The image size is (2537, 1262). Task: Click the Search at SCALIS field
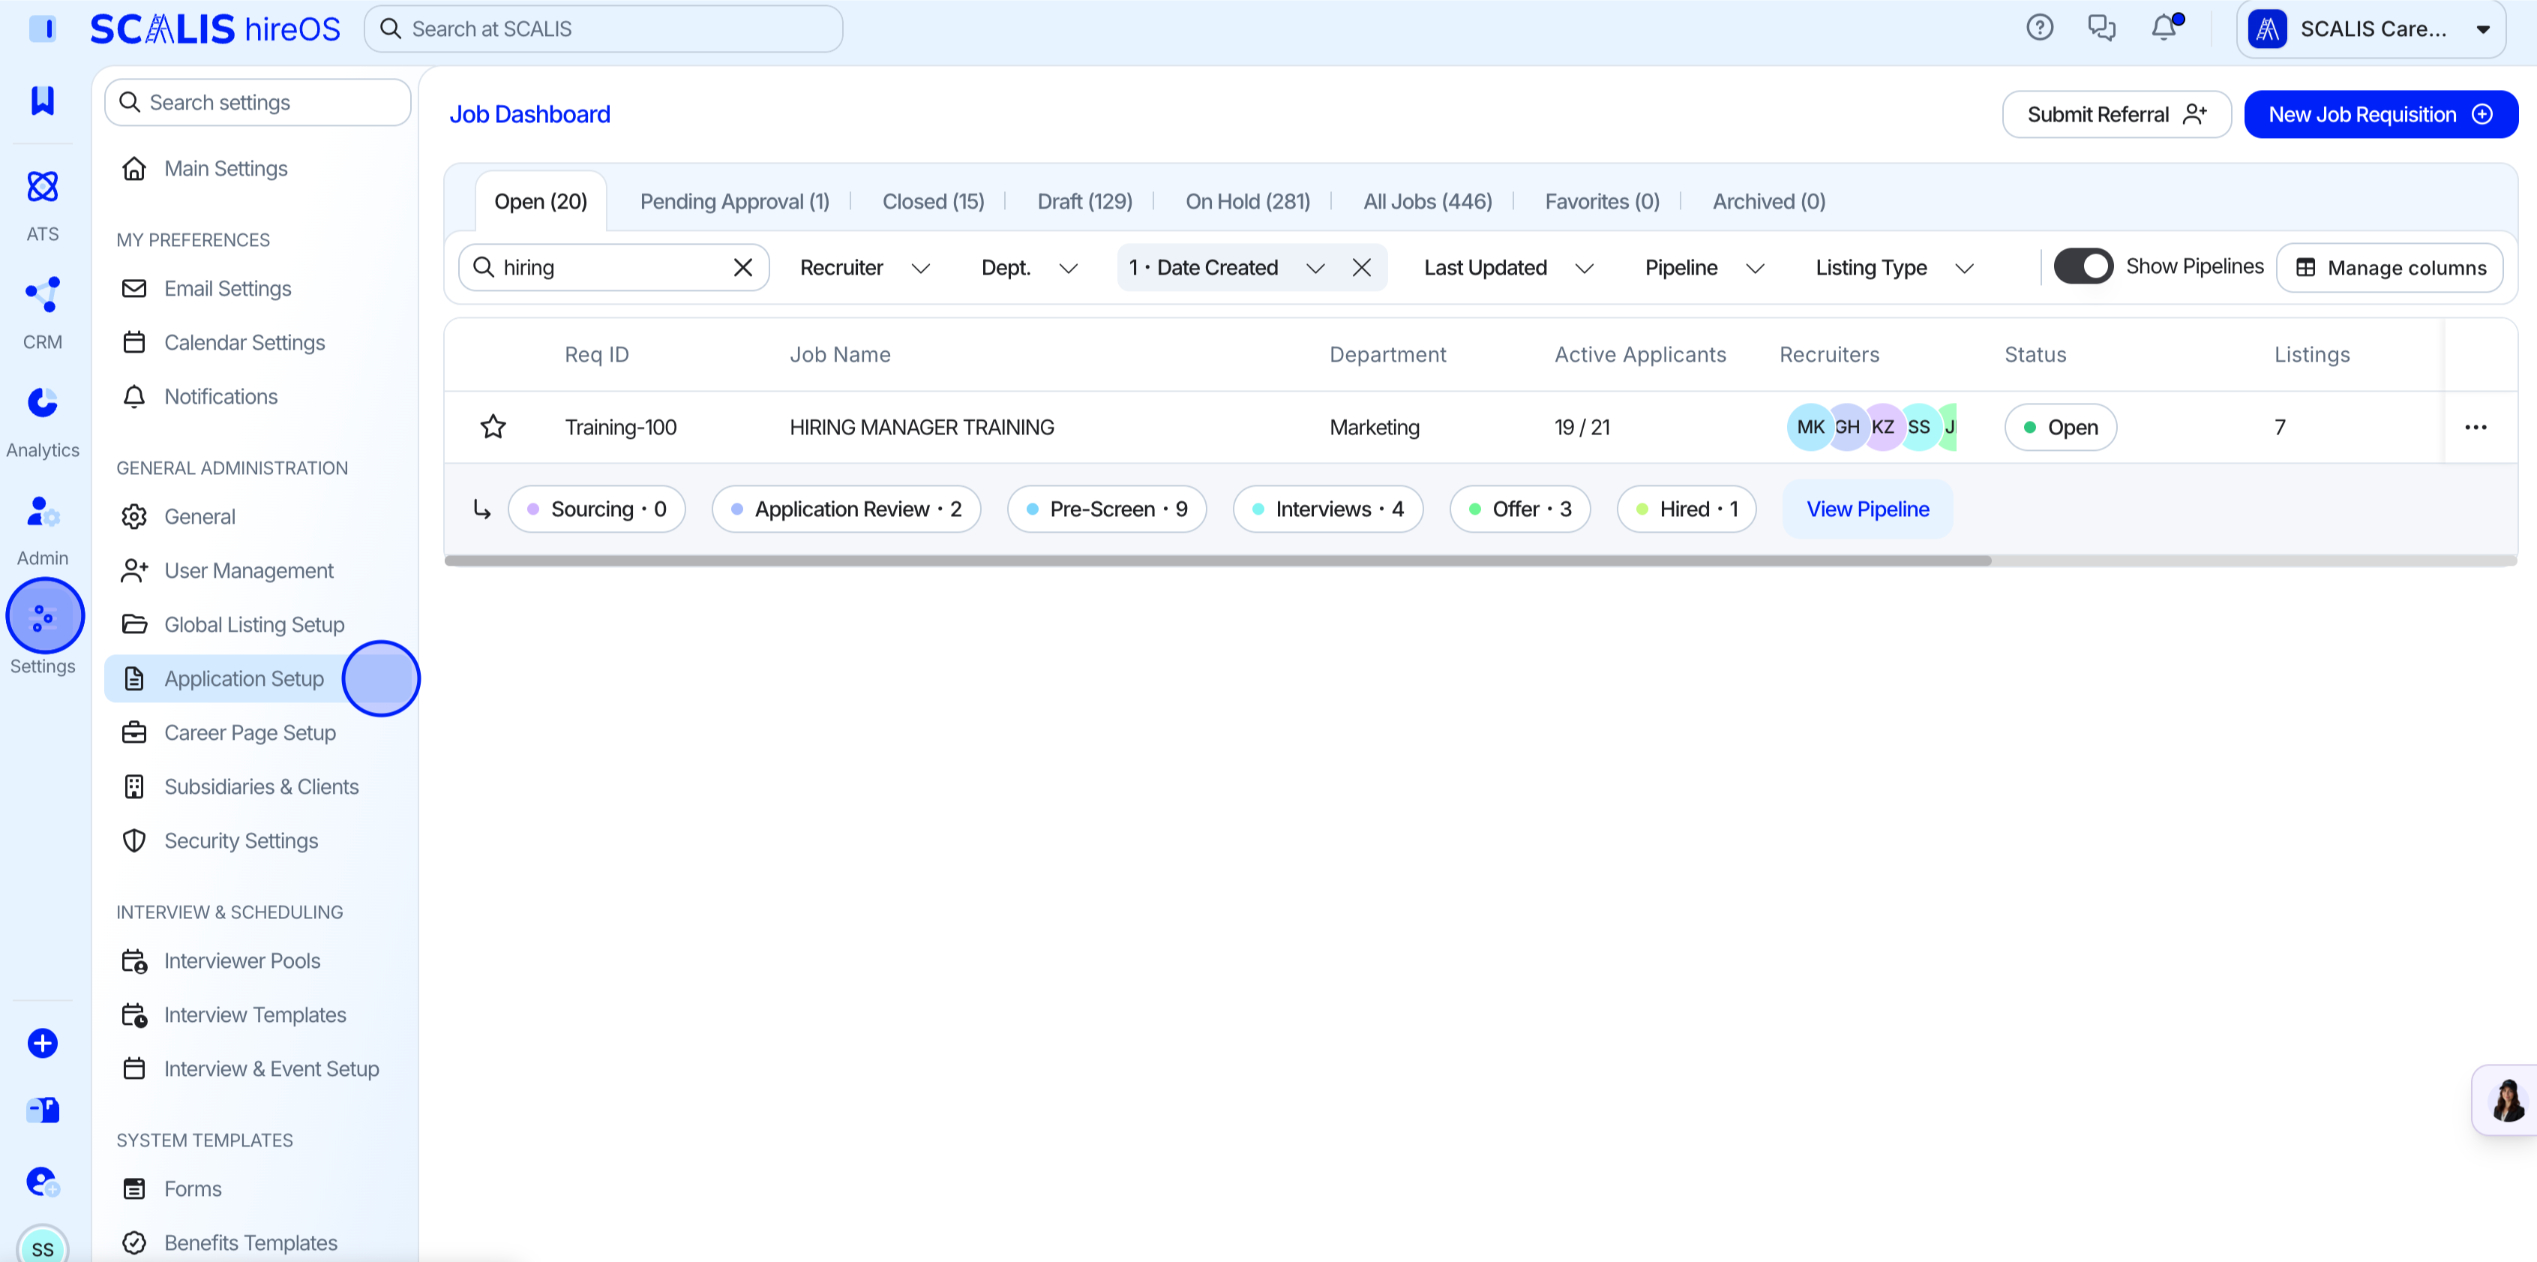click(x=604, y=29)
